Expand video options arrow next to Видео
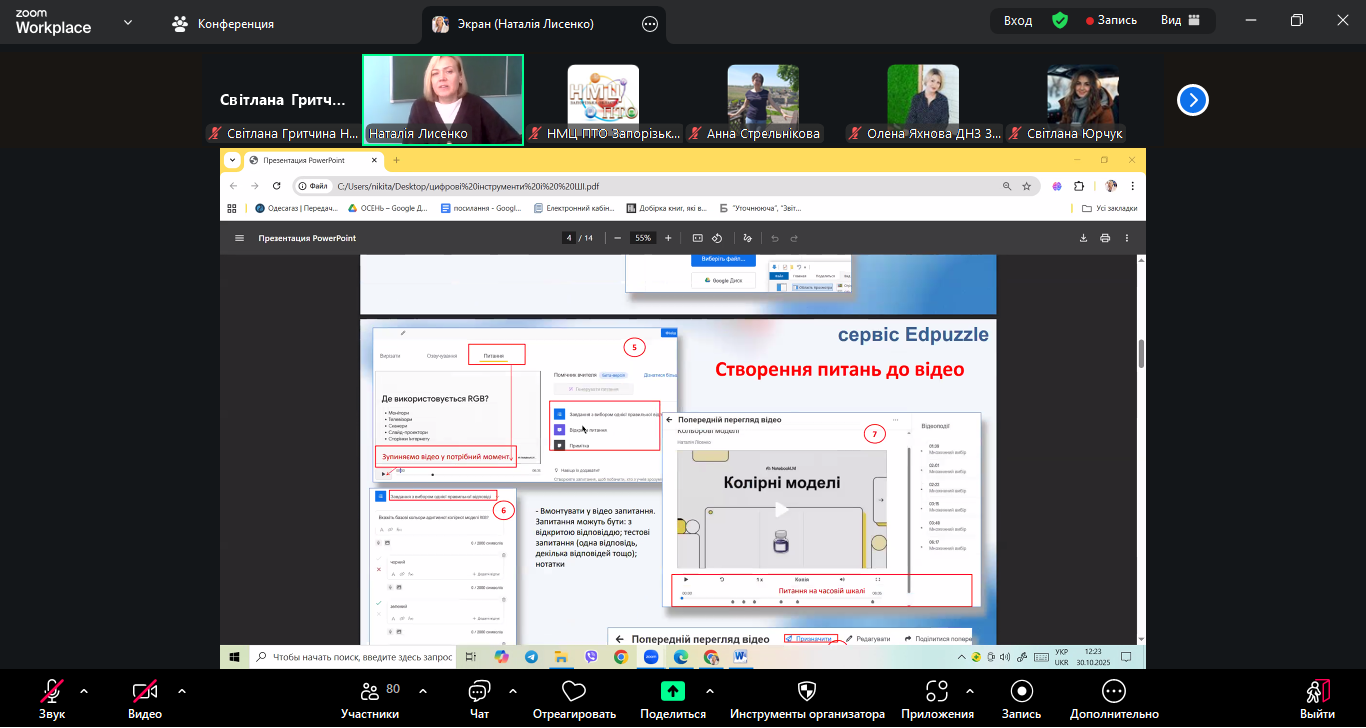The width and height of the screenshot is (1366, 728). tap(182, 691)
